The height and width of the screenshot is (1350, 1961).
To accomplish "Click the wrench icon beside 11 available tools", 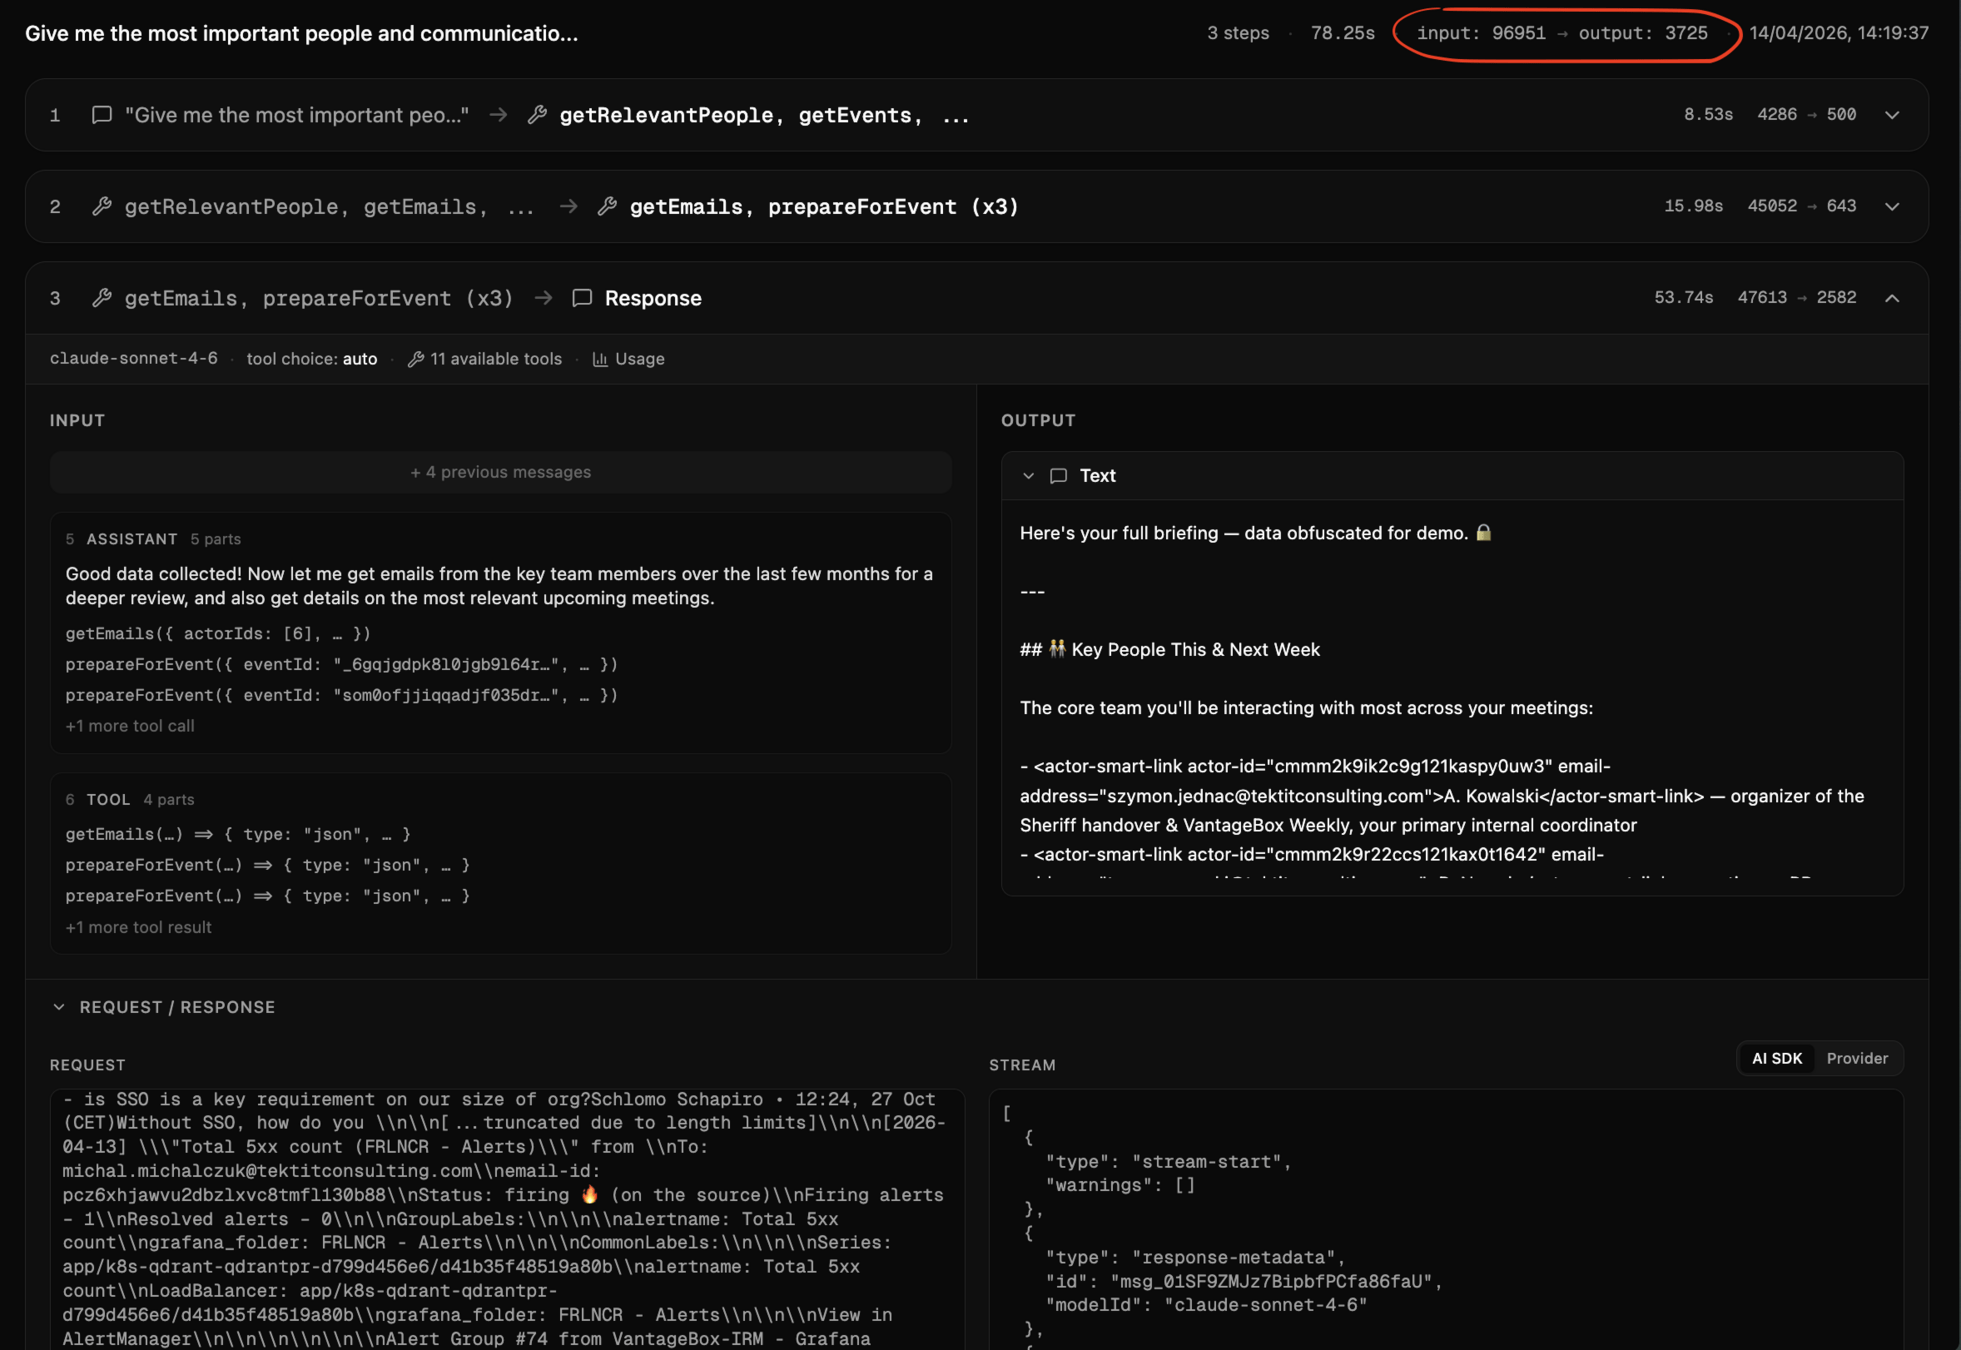I will [416, 359].
